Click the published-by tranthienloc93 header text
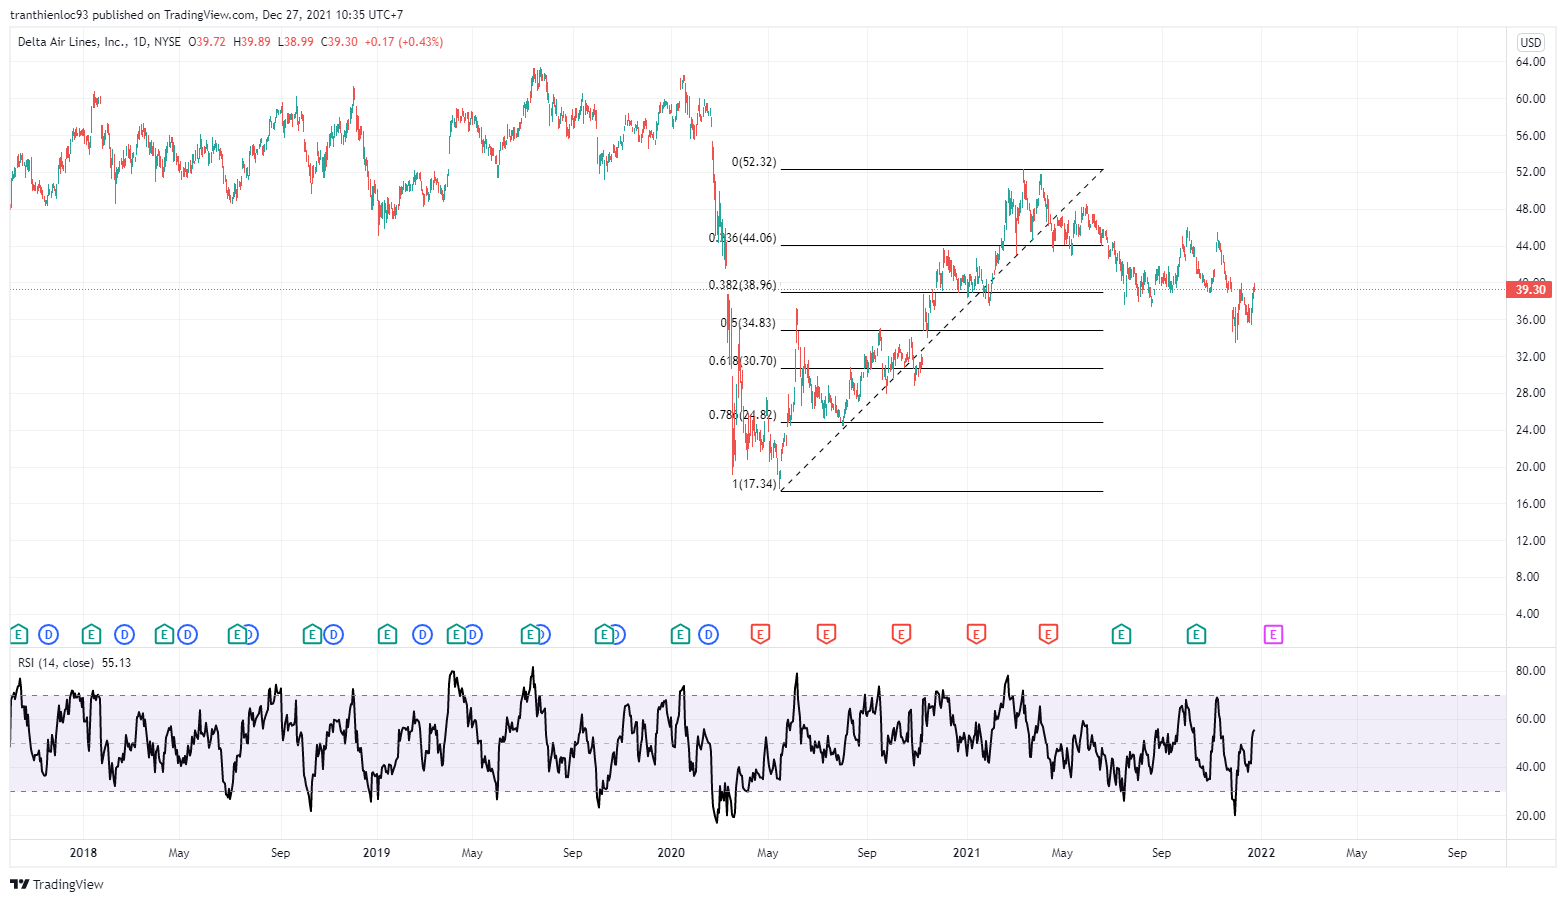Screen dimensions: 1566x902 [206, 15]
